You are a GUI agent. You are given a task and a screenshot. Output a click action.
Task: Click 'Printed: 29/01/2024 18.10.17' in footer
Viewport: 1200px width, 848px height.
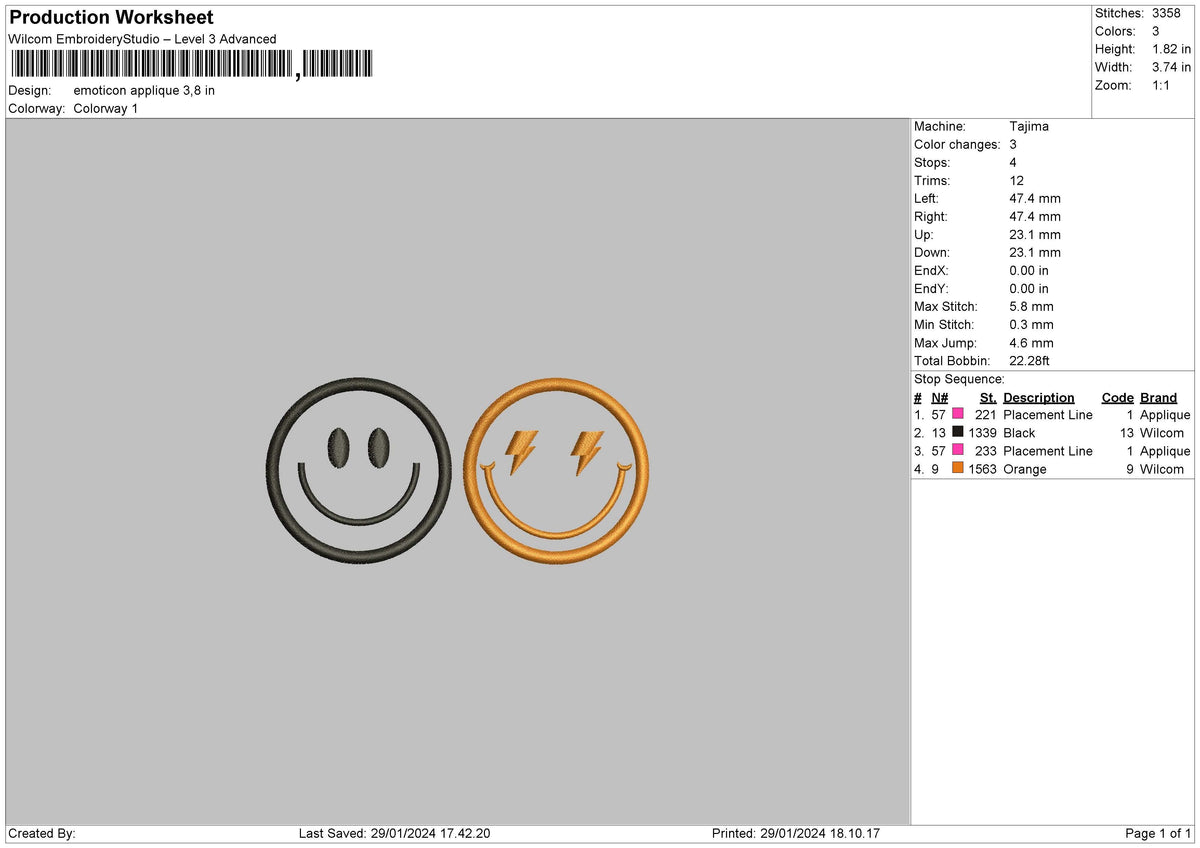pos(796,833)
